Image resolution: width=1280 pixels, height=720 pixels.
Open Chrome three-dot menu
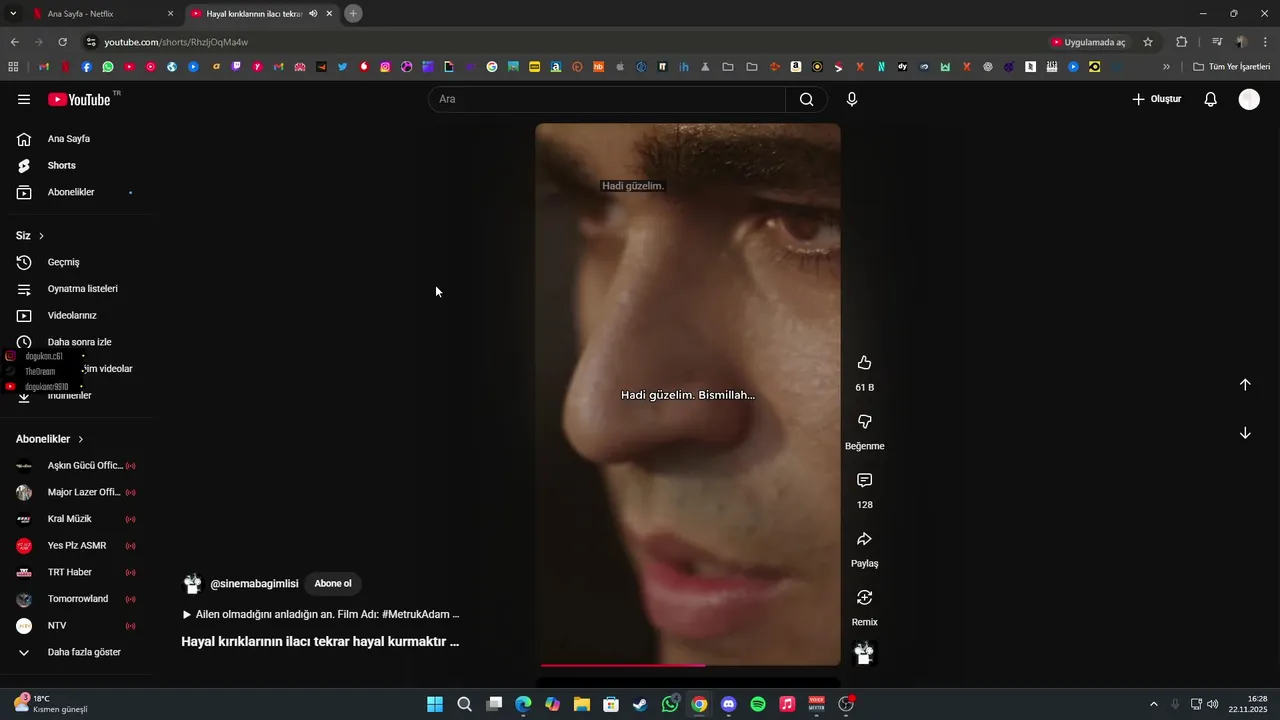coord(1266,42)
